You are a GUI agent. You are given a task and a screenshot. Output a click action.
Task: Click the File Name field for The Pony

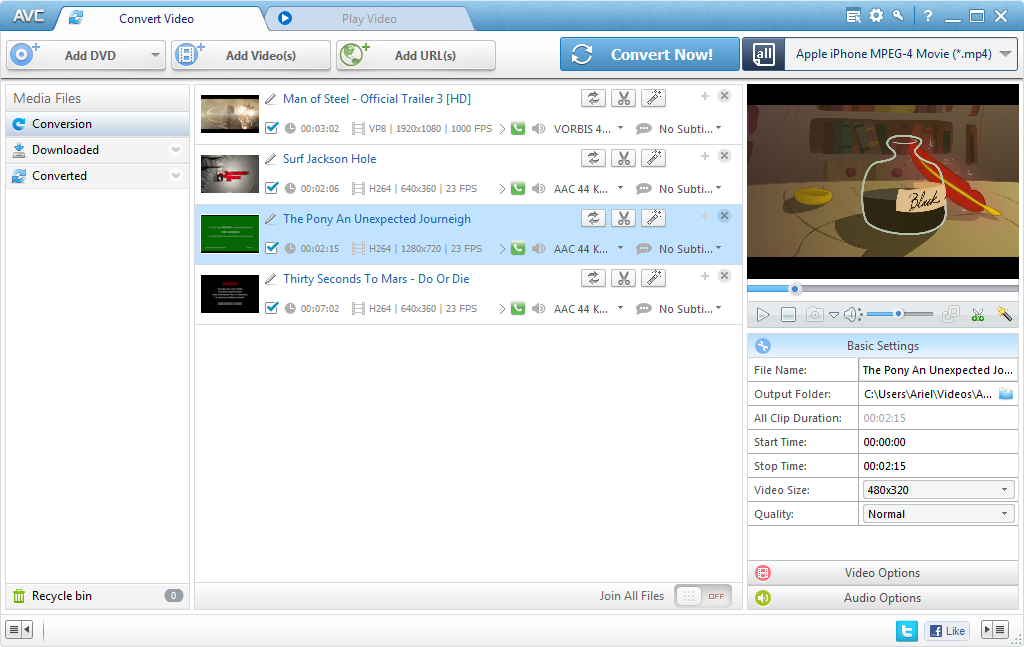pos(938,370)
